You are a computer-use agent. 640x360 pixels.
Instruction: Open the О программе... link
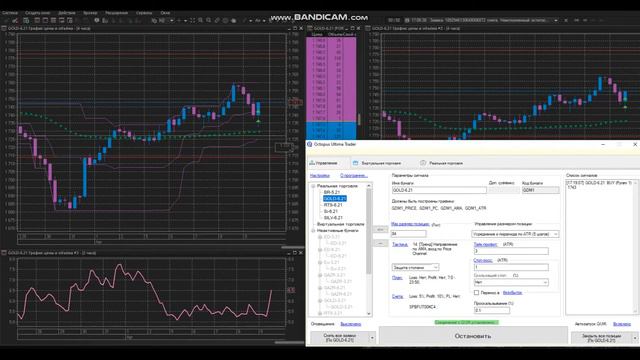click(x=354, y=176)
